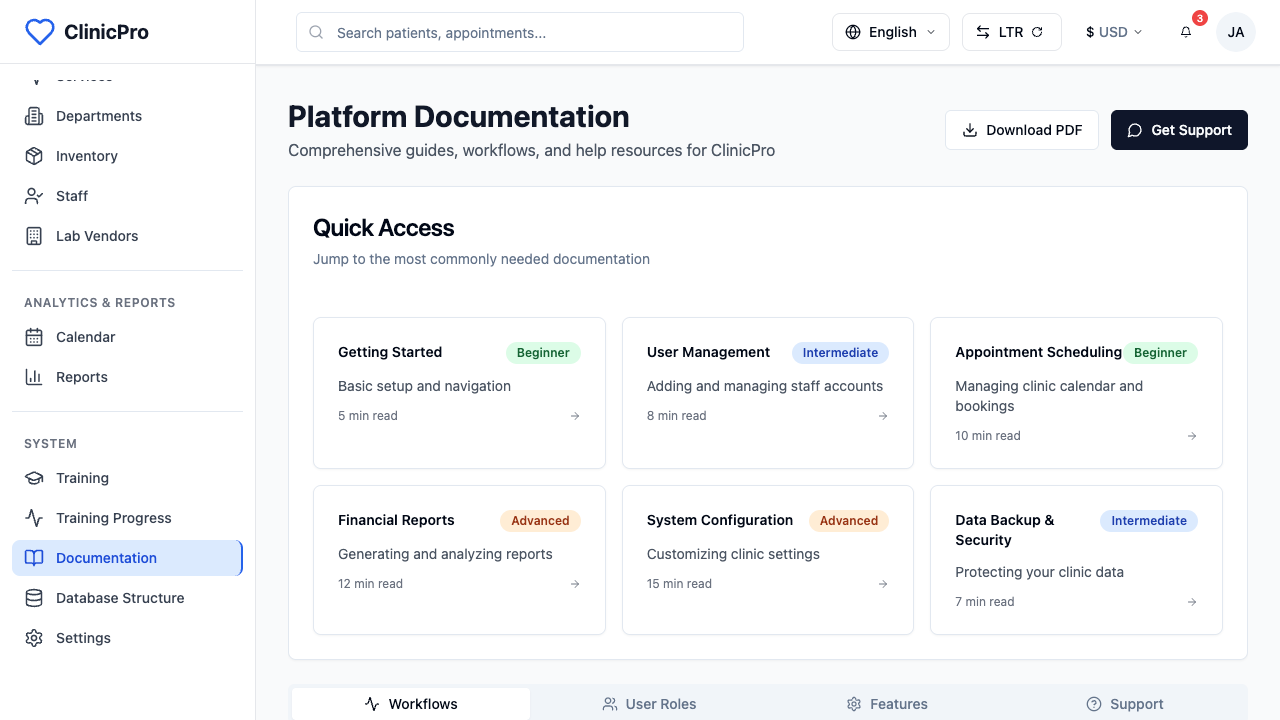Screen dimensions: 1280x720
Task: Click the Beginner badge on Getting Started
Action: (x=543, y=353)
